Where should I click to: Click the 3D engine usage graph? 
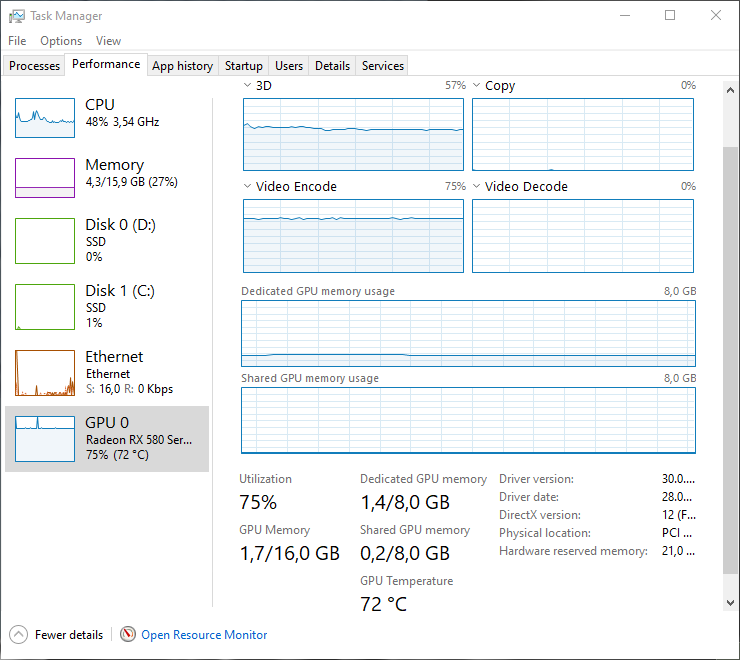pos(353,135)
